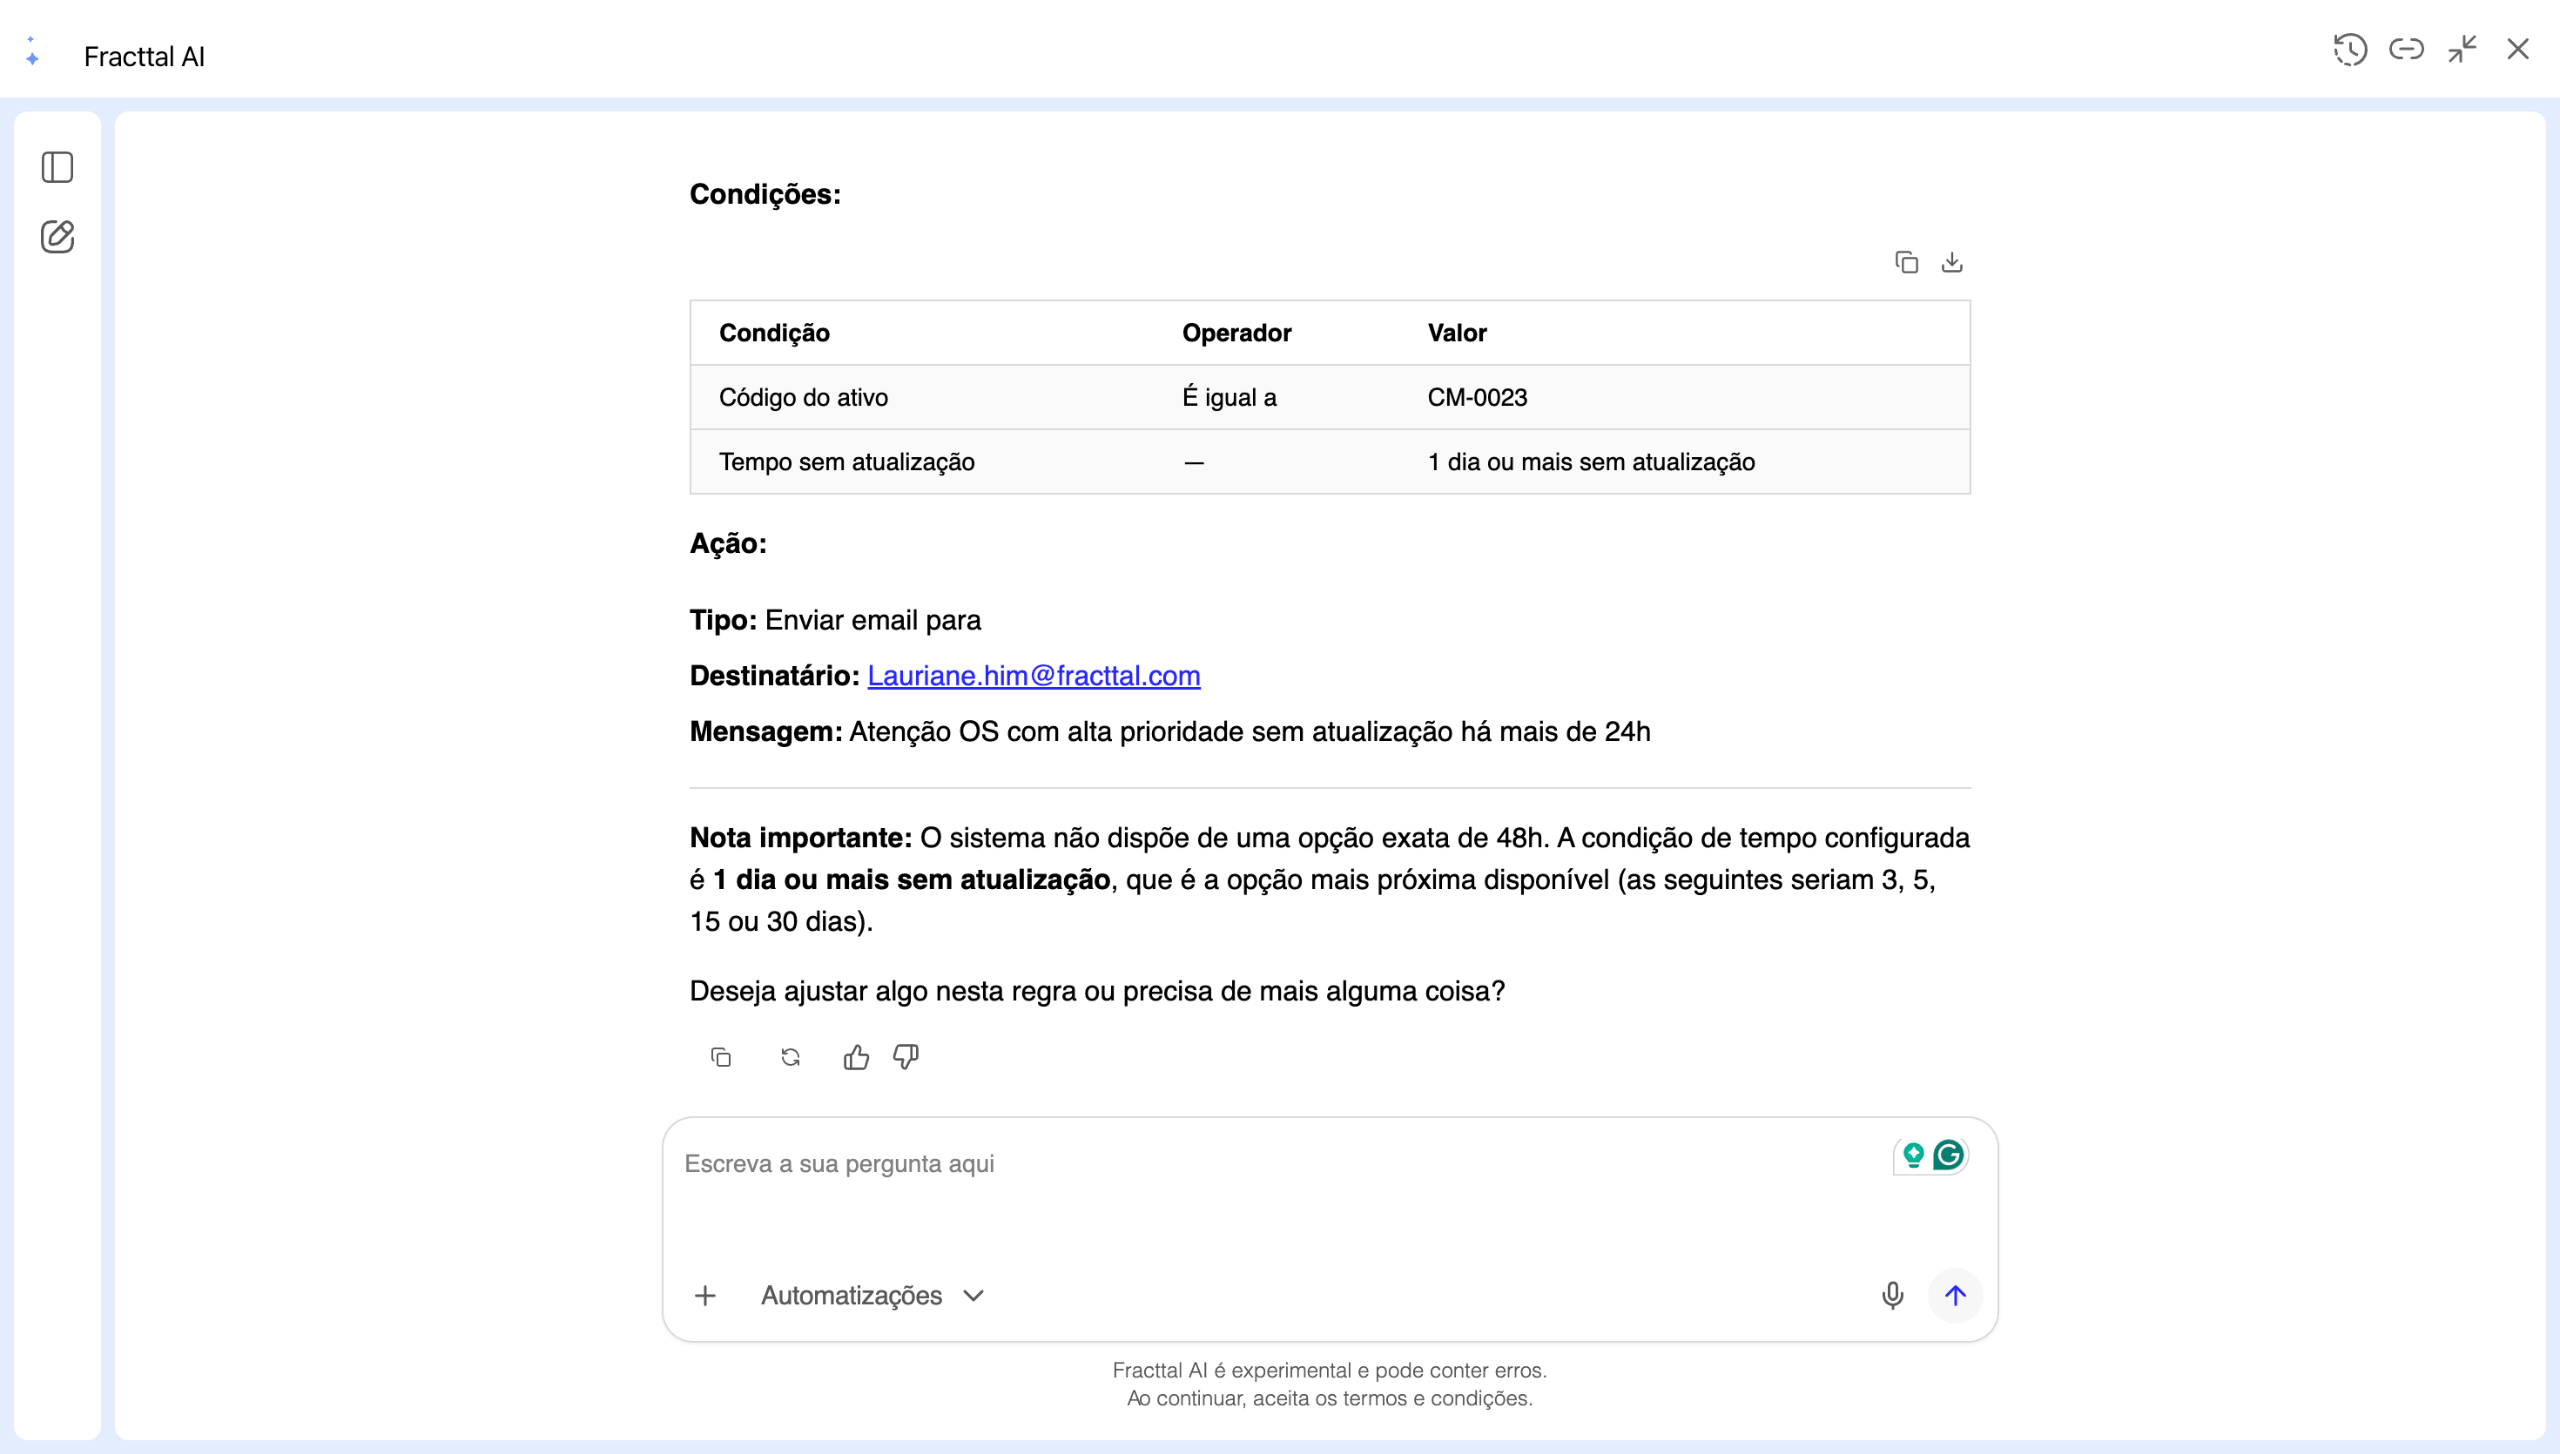
Task: Collapse the chat with the shrink arrows icon
Action: pyautogui.click(x=2462, y=49)
